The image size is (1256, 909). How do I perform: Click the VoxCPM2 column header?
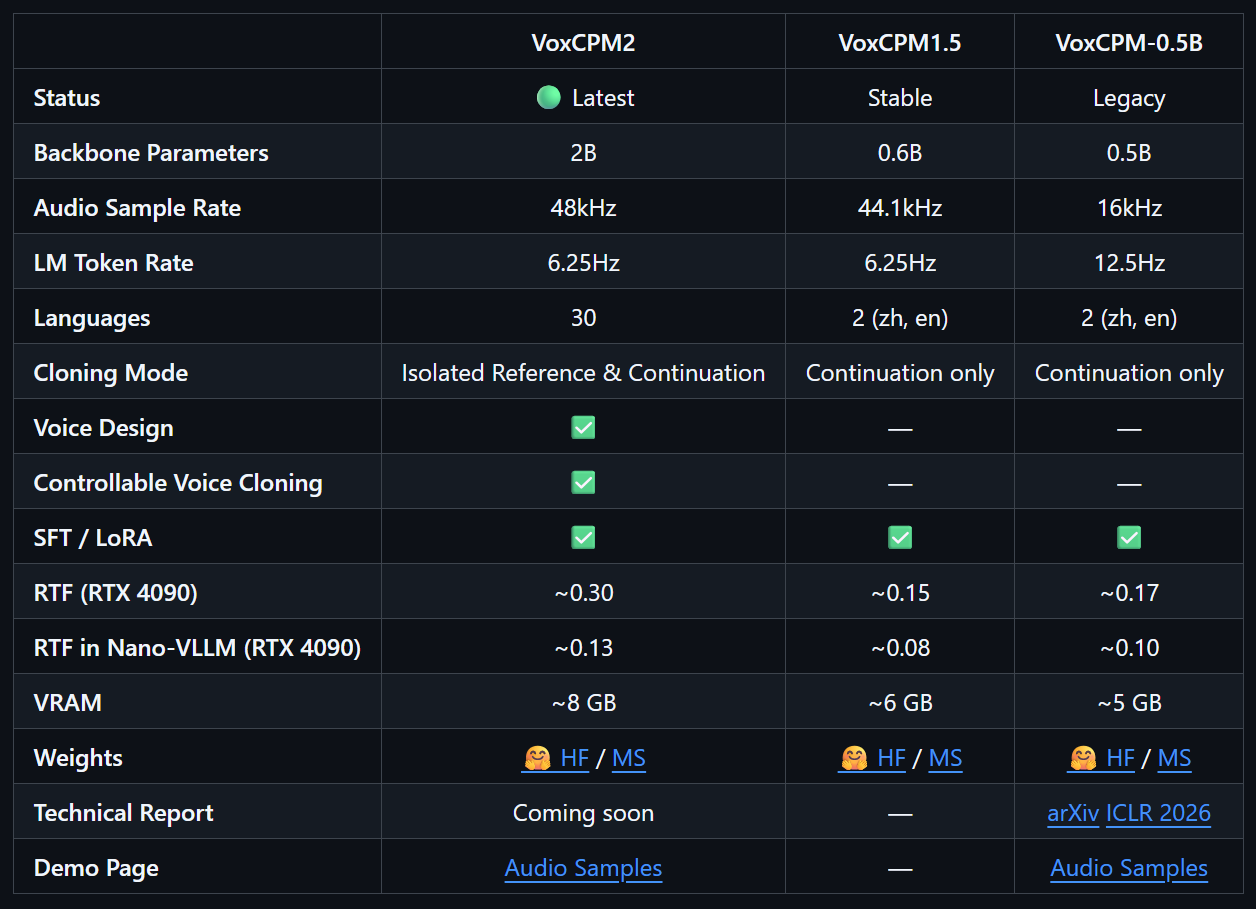coord(583,43)
